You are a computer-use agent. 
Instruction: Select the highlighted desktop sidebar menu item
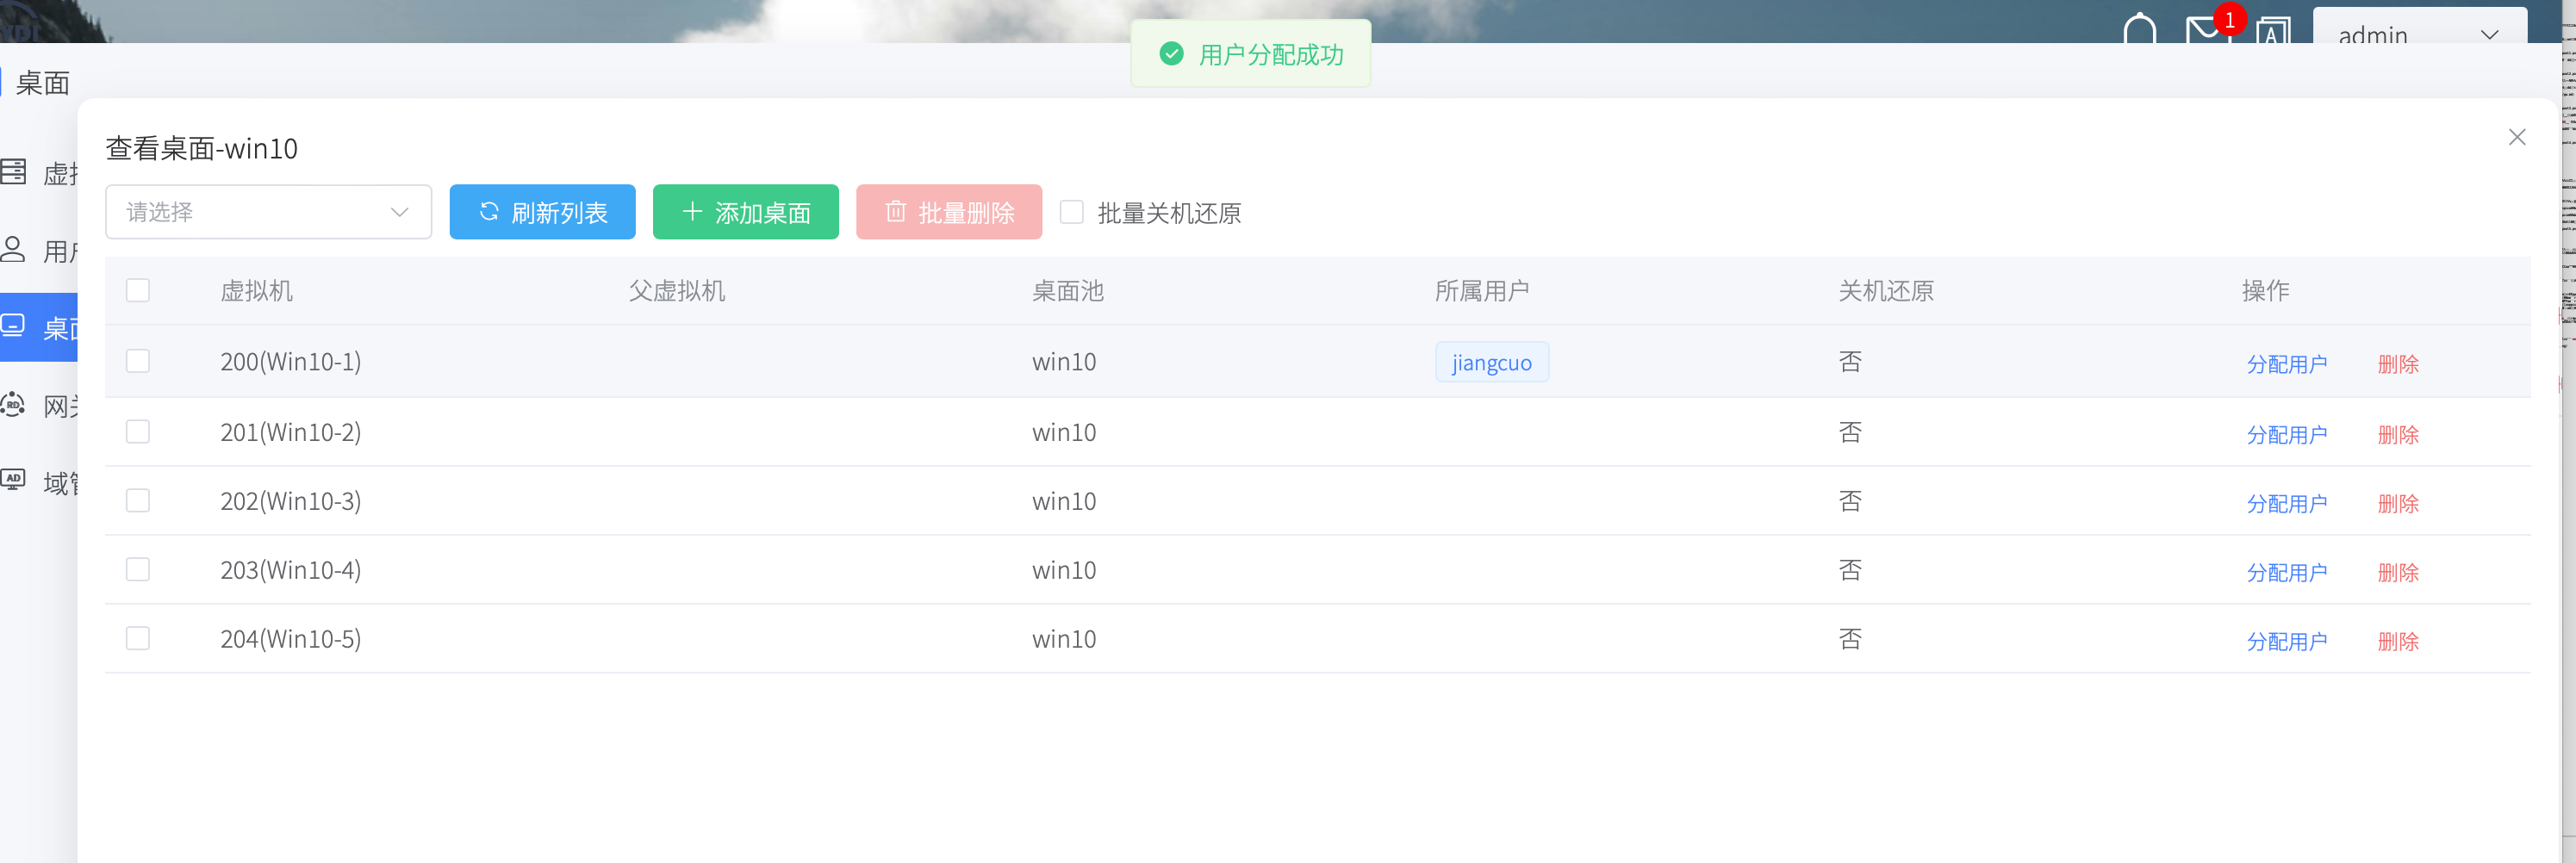pos(38,327)
